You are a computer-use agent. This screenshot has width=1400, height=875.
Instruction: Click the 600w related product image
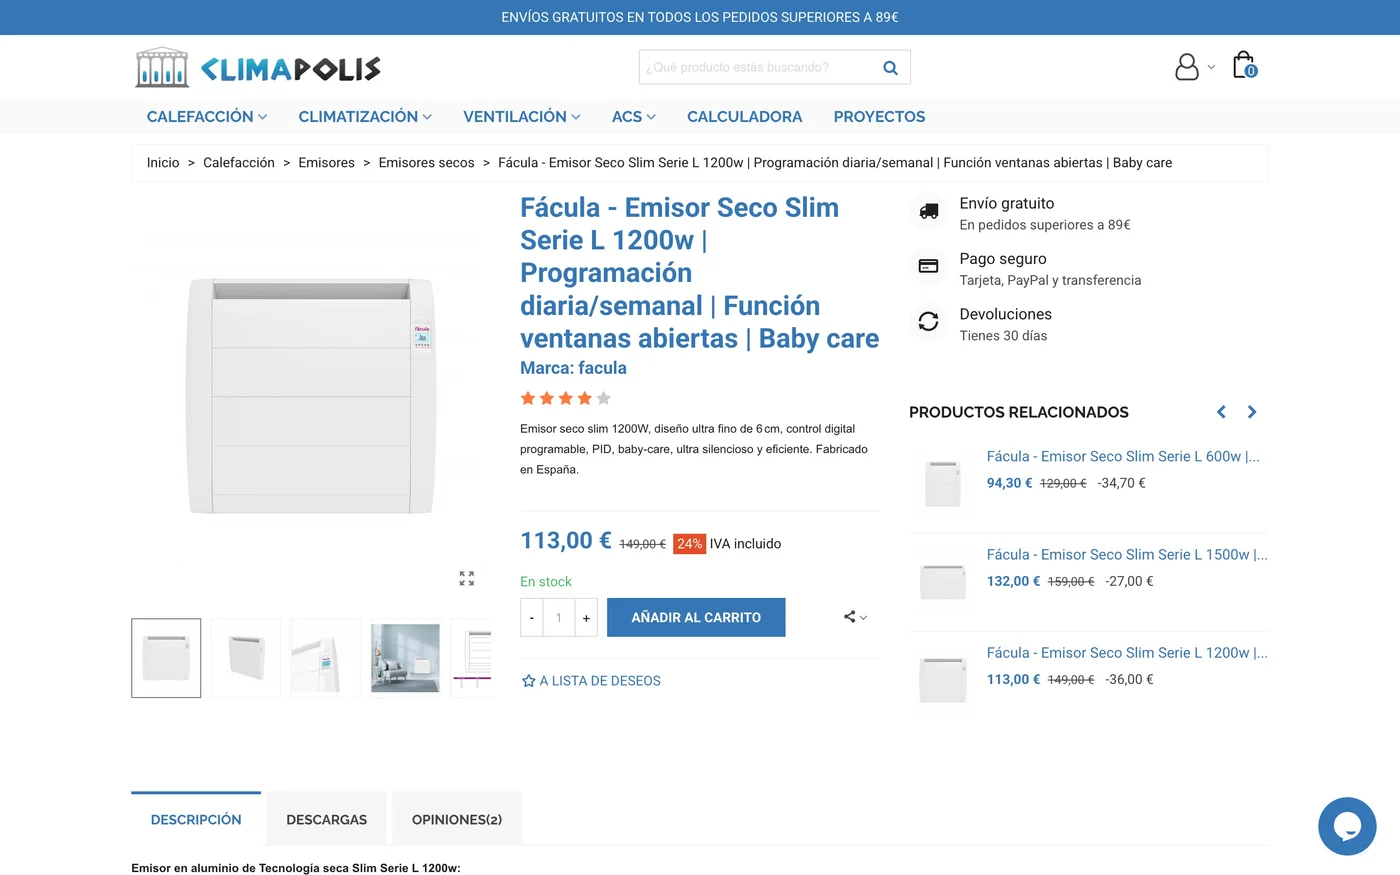943,482
